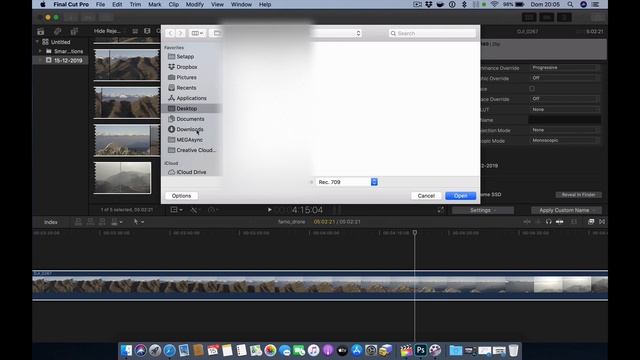Open Notification Center icon
640x360 pixels.
[596, 4]
